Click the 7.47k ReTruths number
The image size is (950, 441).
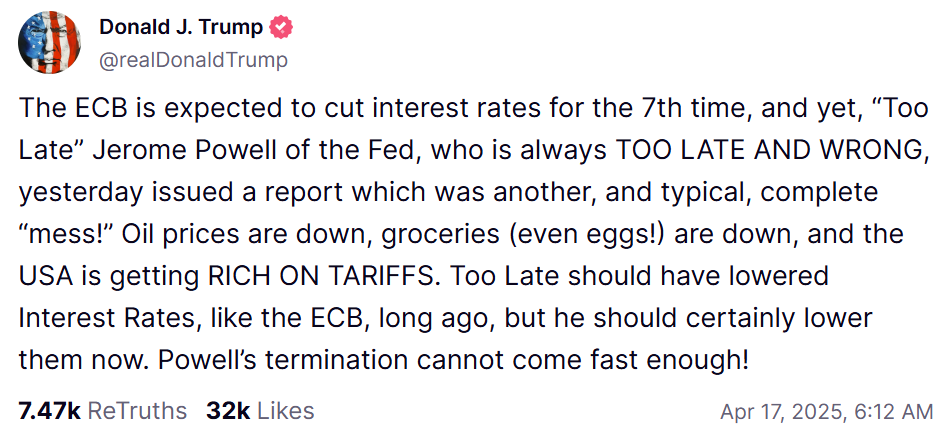[x=49, y=411]
